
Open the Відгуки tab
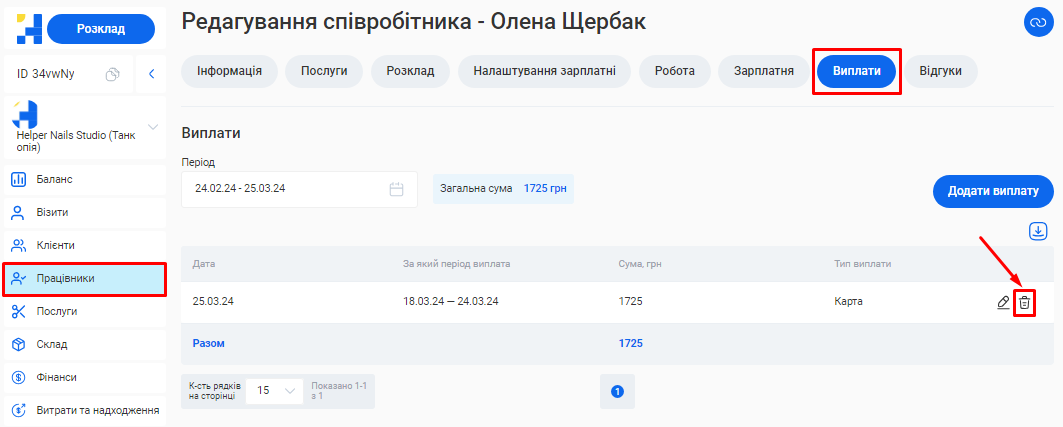[940, 71]
